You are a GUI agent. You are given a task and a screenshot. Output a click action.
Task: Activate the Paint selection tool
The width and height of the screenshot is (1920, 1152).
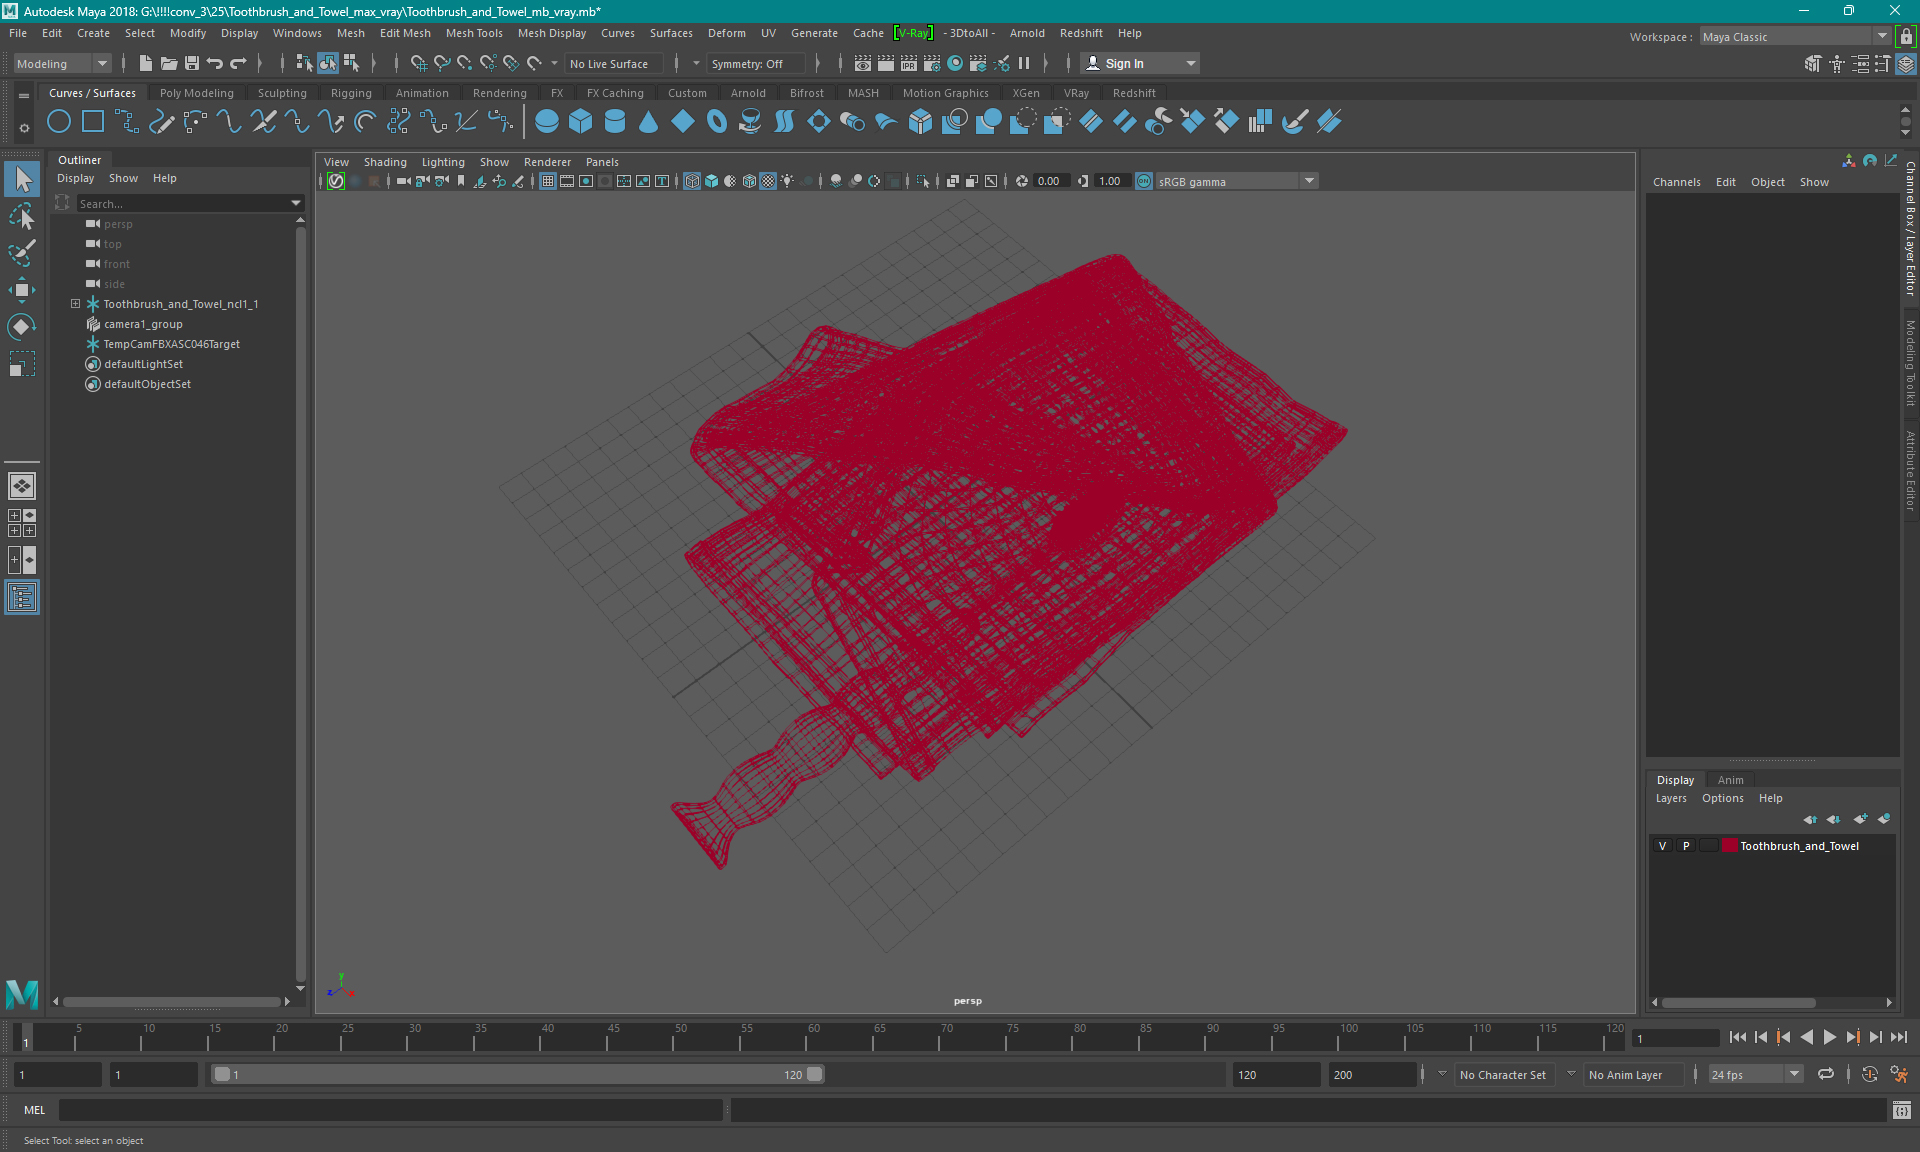point(22,253)
